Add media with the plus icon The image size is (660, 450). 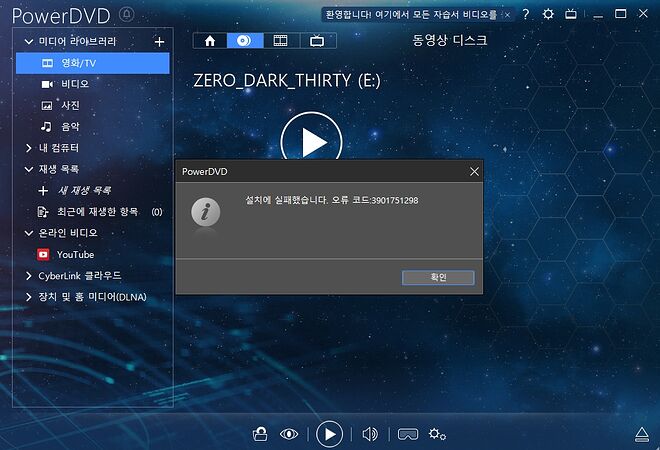click(x=160, y=42)
